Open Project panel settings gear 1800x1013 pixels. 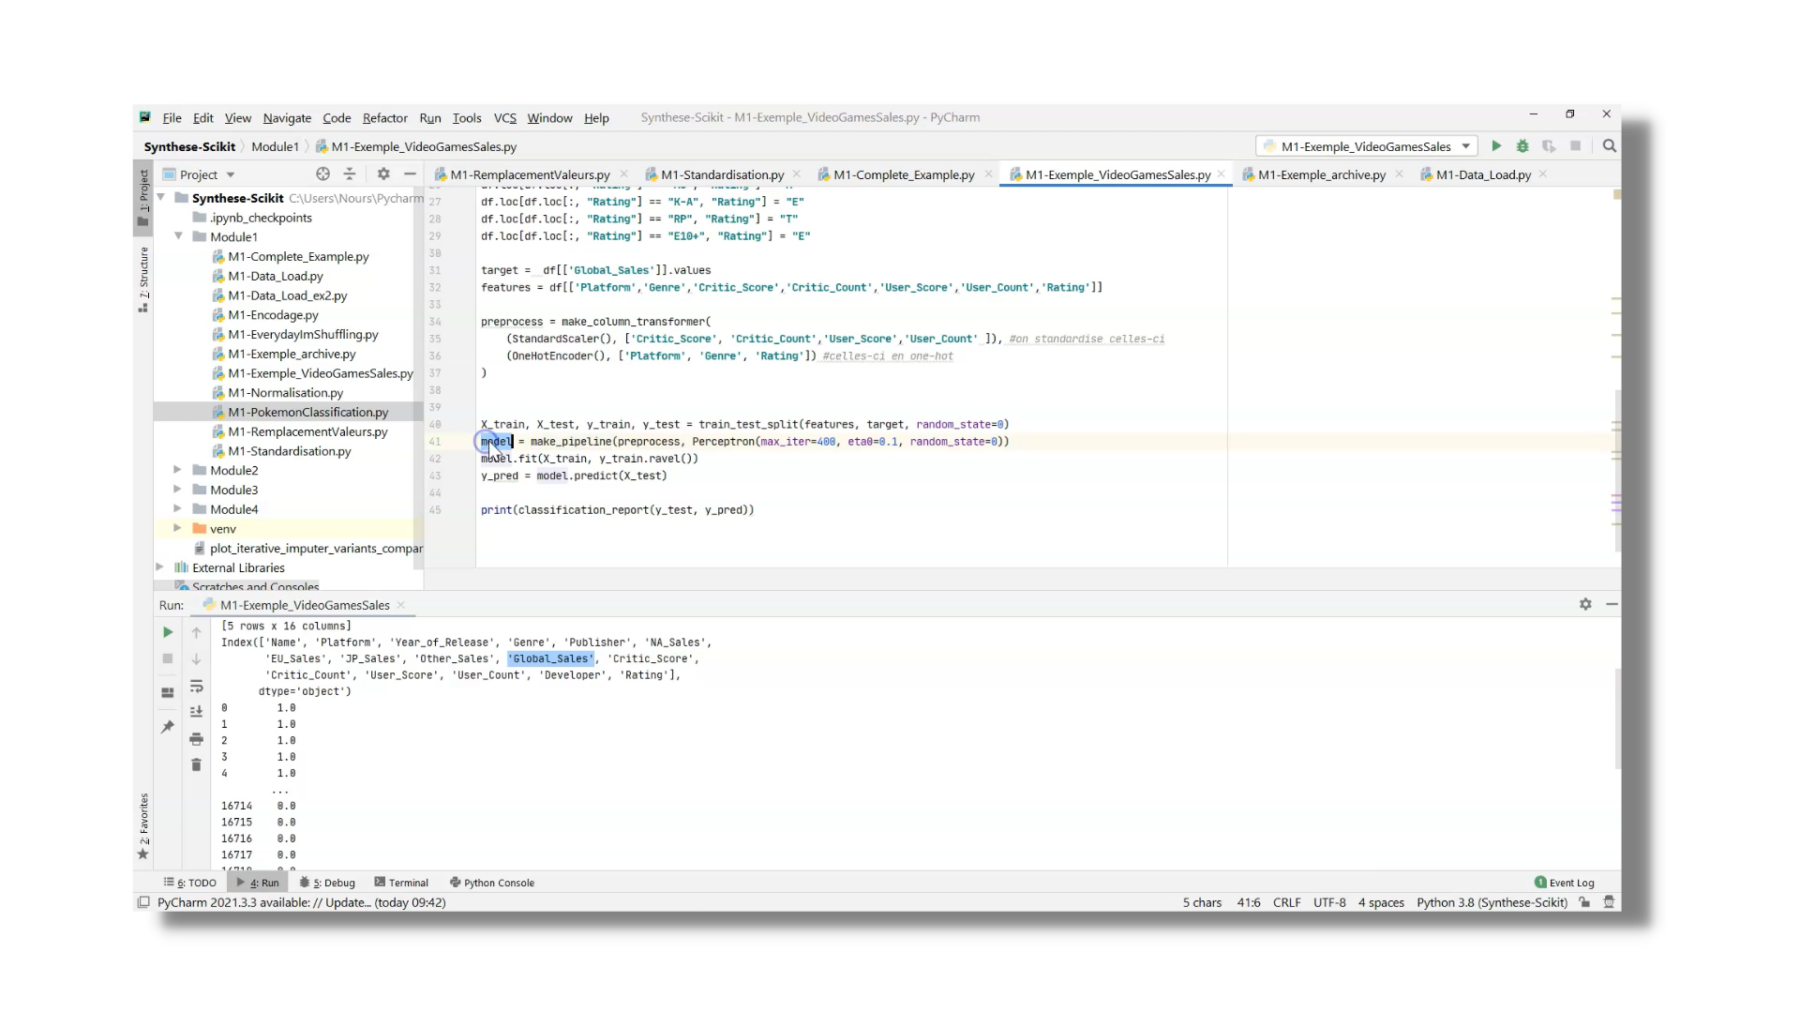(x=383, y=174)
